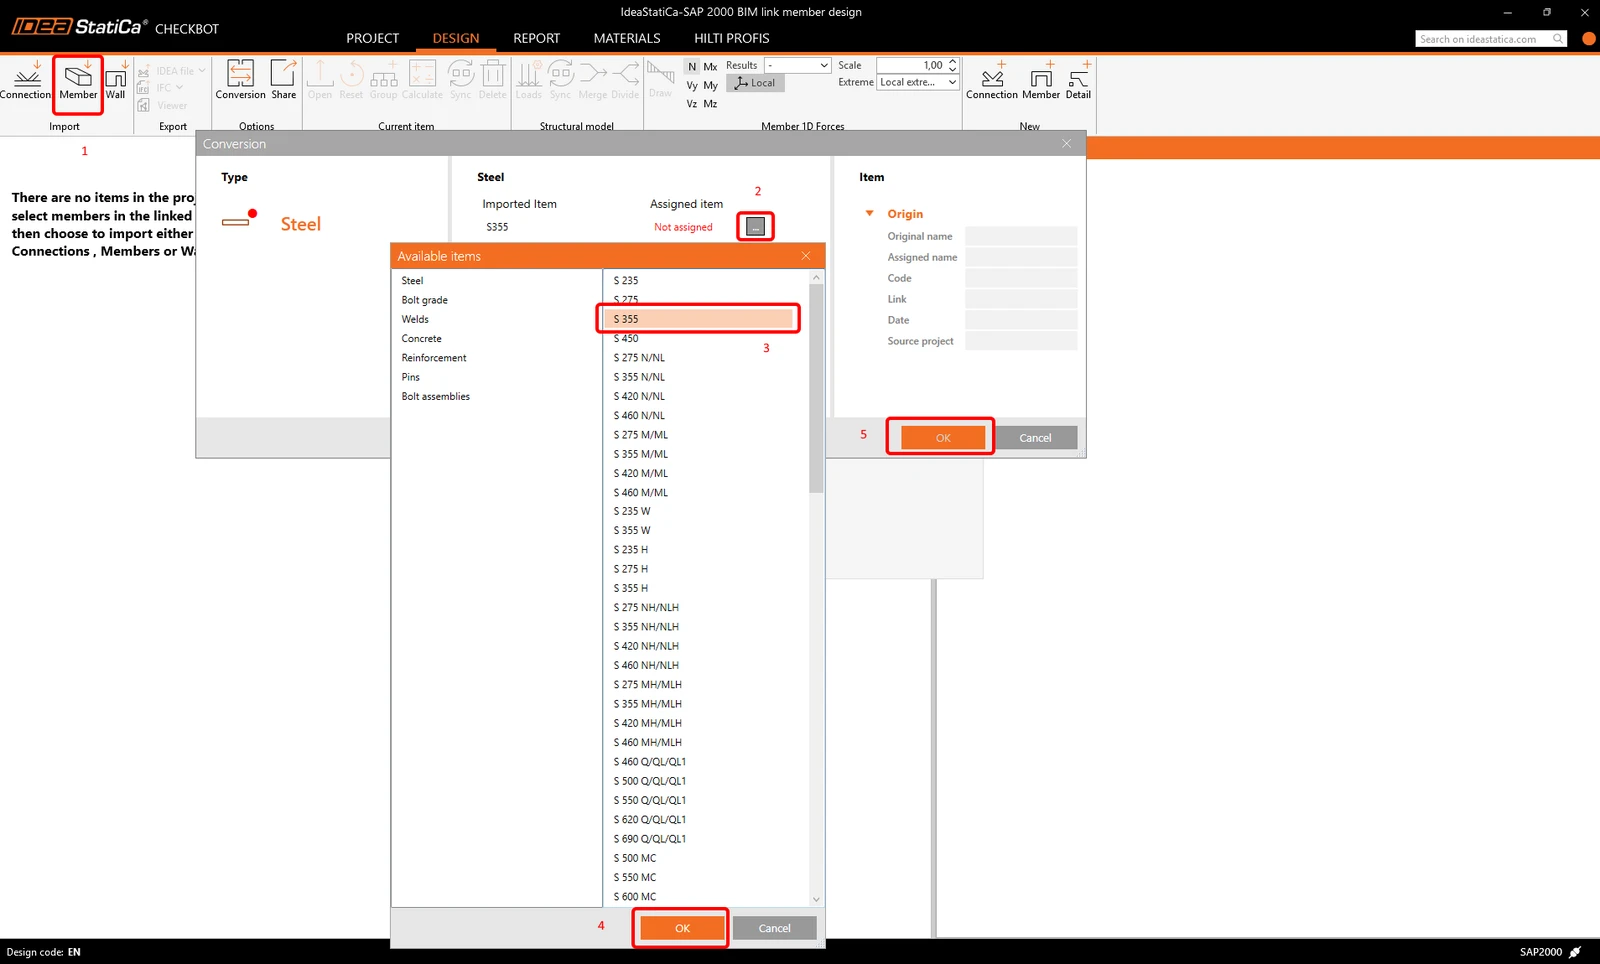Click the search magnifier icon
The height and width of the screenshot is (964, 1600).
click(1558, 39)
